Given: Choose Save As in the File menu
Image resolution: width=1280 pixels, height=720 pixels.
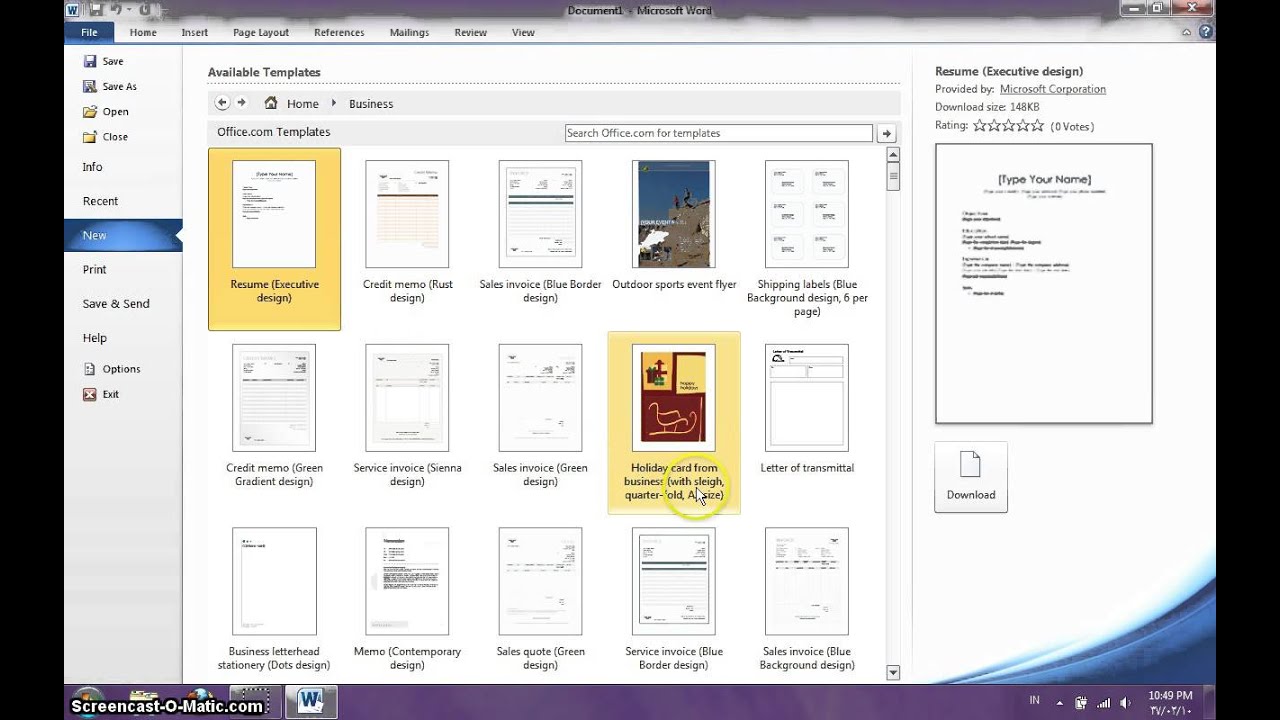Looking at the screenshot, I should click(x=110, y=86).
